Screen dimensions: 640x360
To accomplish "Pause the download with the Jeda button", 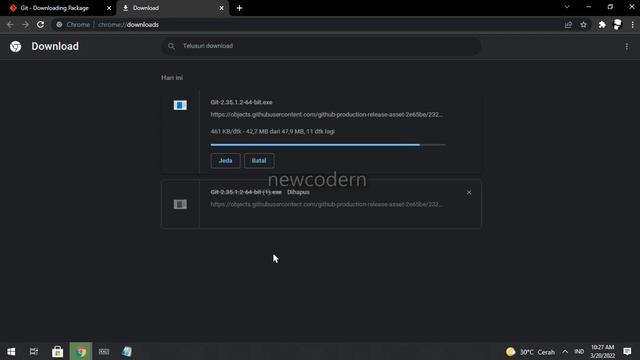I will [225, 161].
